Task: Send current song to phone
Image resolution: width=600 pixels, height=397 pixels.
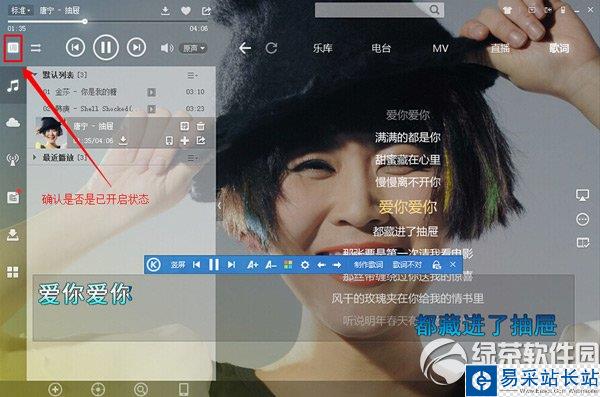Action: point(170,141)
